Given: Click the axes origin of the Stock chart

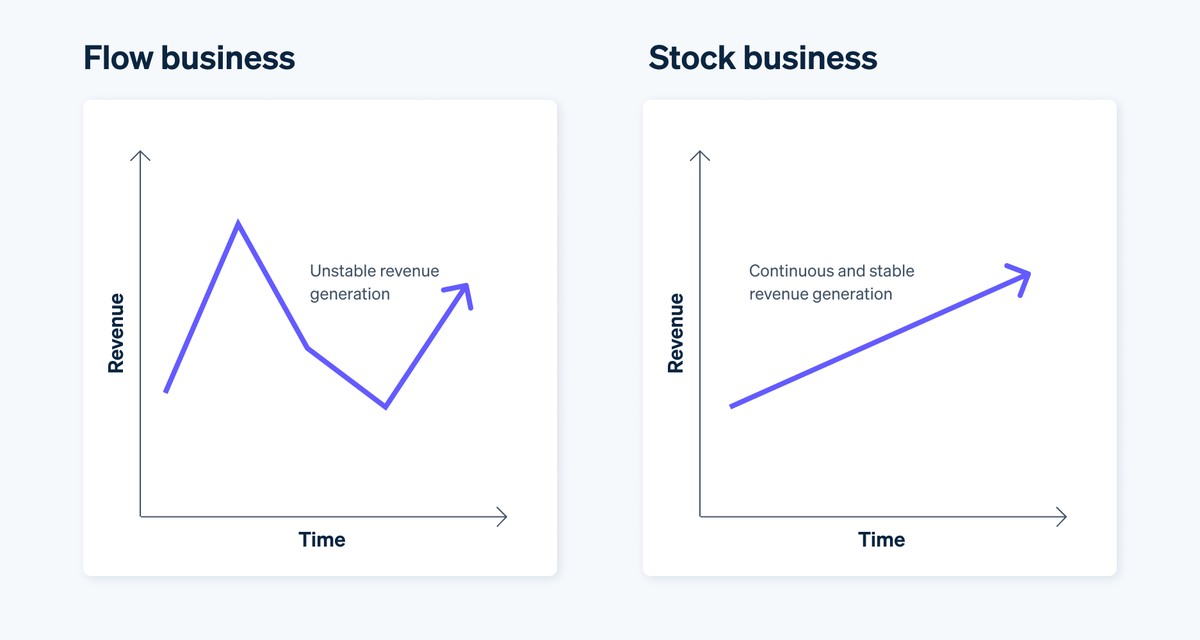Looking at the screenshot, I should 701,517.
